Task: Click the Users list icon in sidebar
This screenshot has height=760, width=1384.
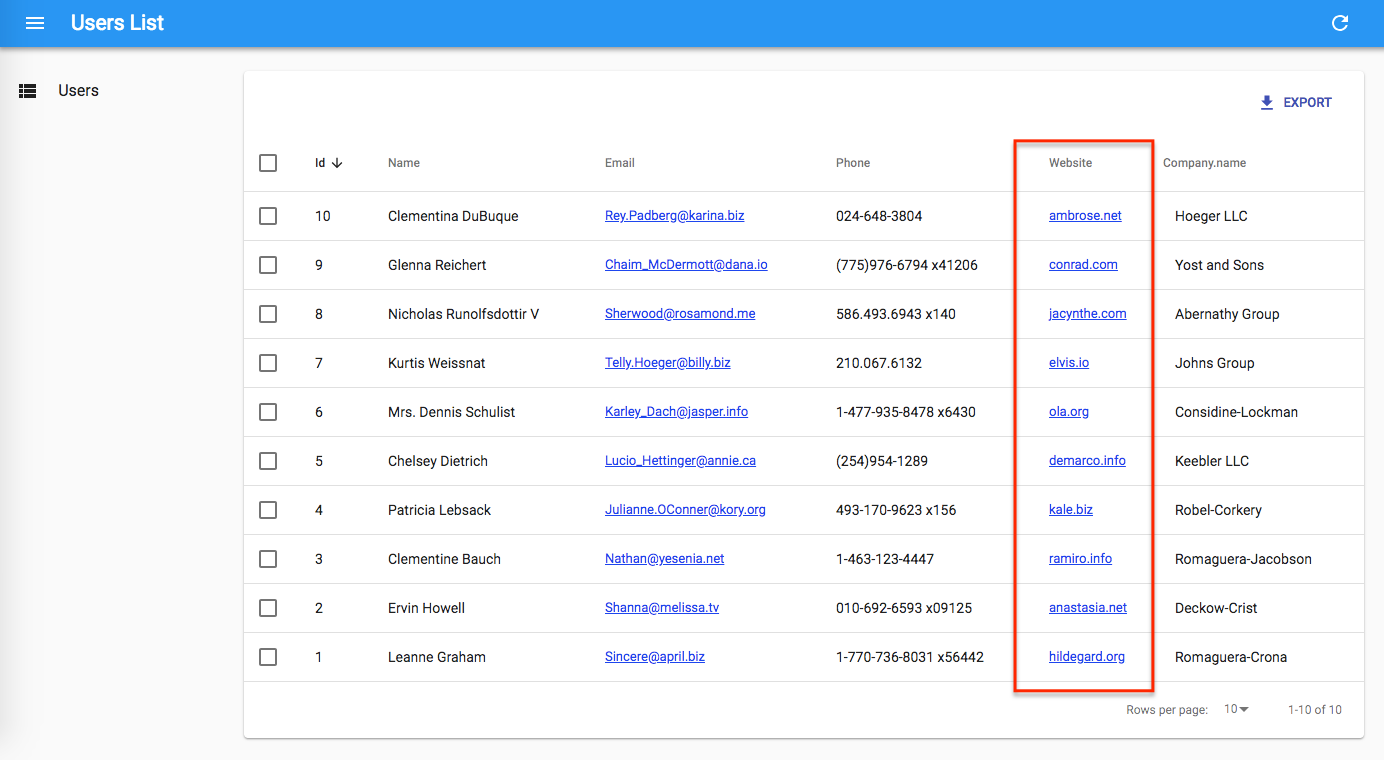Action: tap(28, 91)
